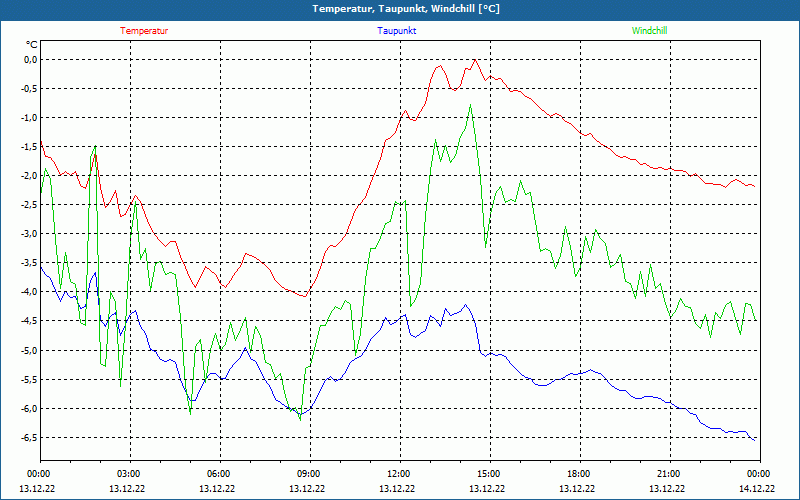The width and height of the screenshot is (800, 500).
Task: Select the red 'Temperatur' legend label
Action: coord(144,31)
